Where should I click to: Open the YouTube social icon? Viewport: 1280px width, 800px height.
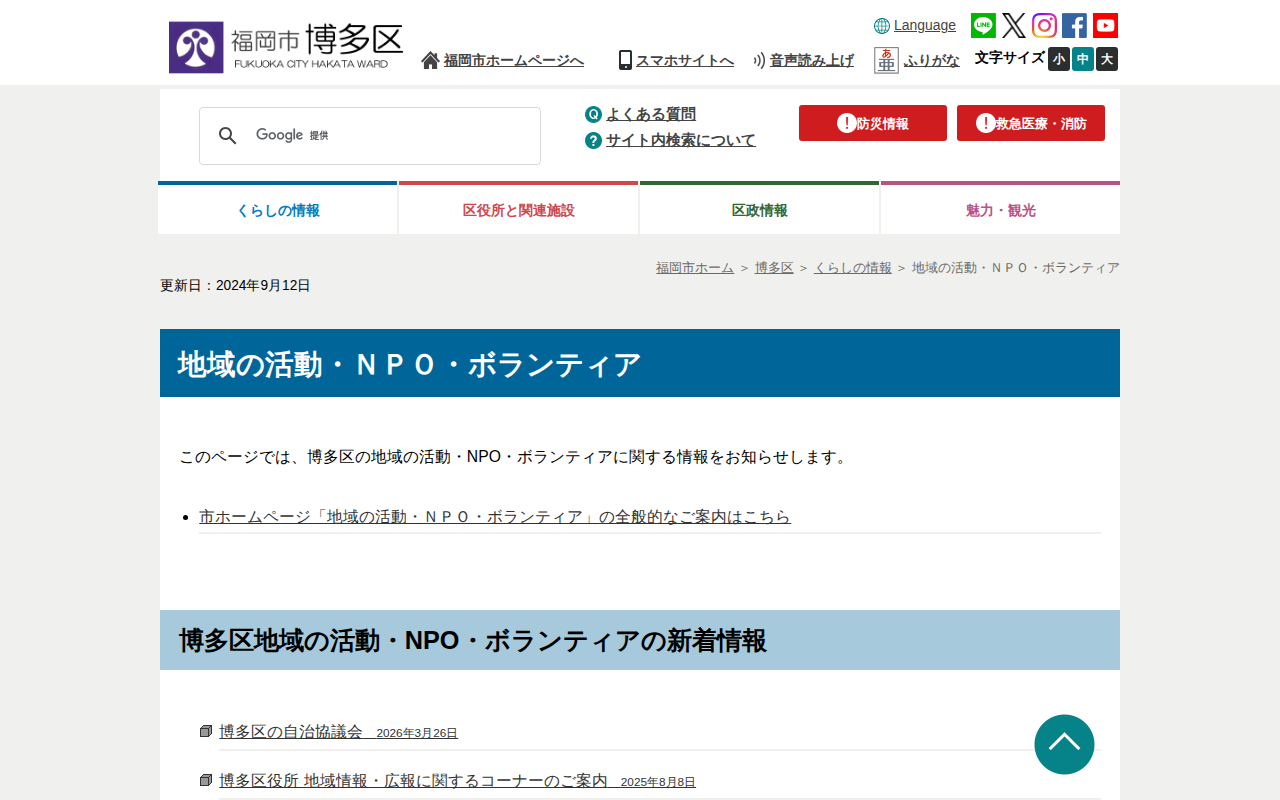tap(1105, 25)
